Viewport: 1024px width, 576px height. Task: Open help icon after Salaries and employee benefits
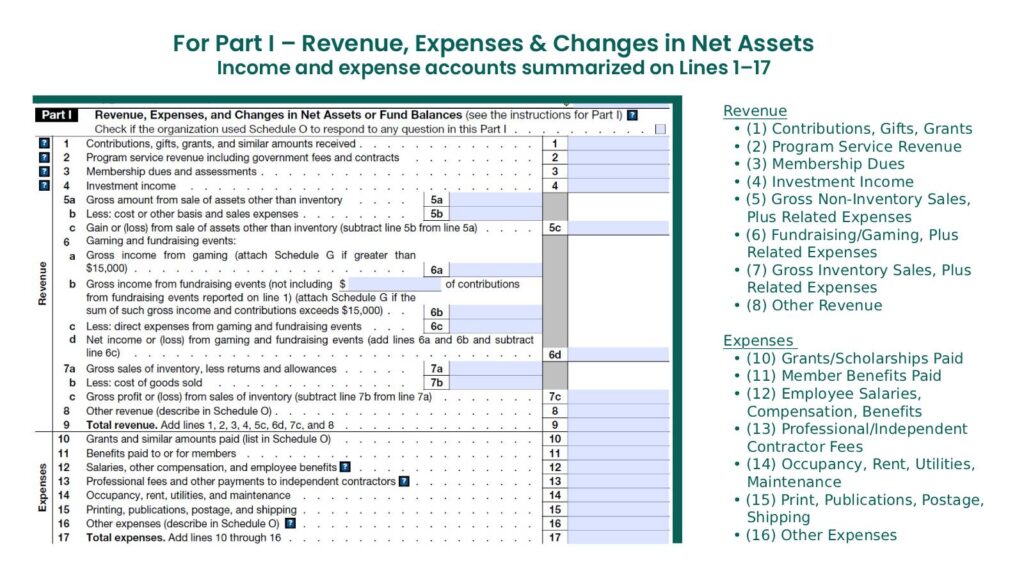pyautogui.click(x=344, y=467)
